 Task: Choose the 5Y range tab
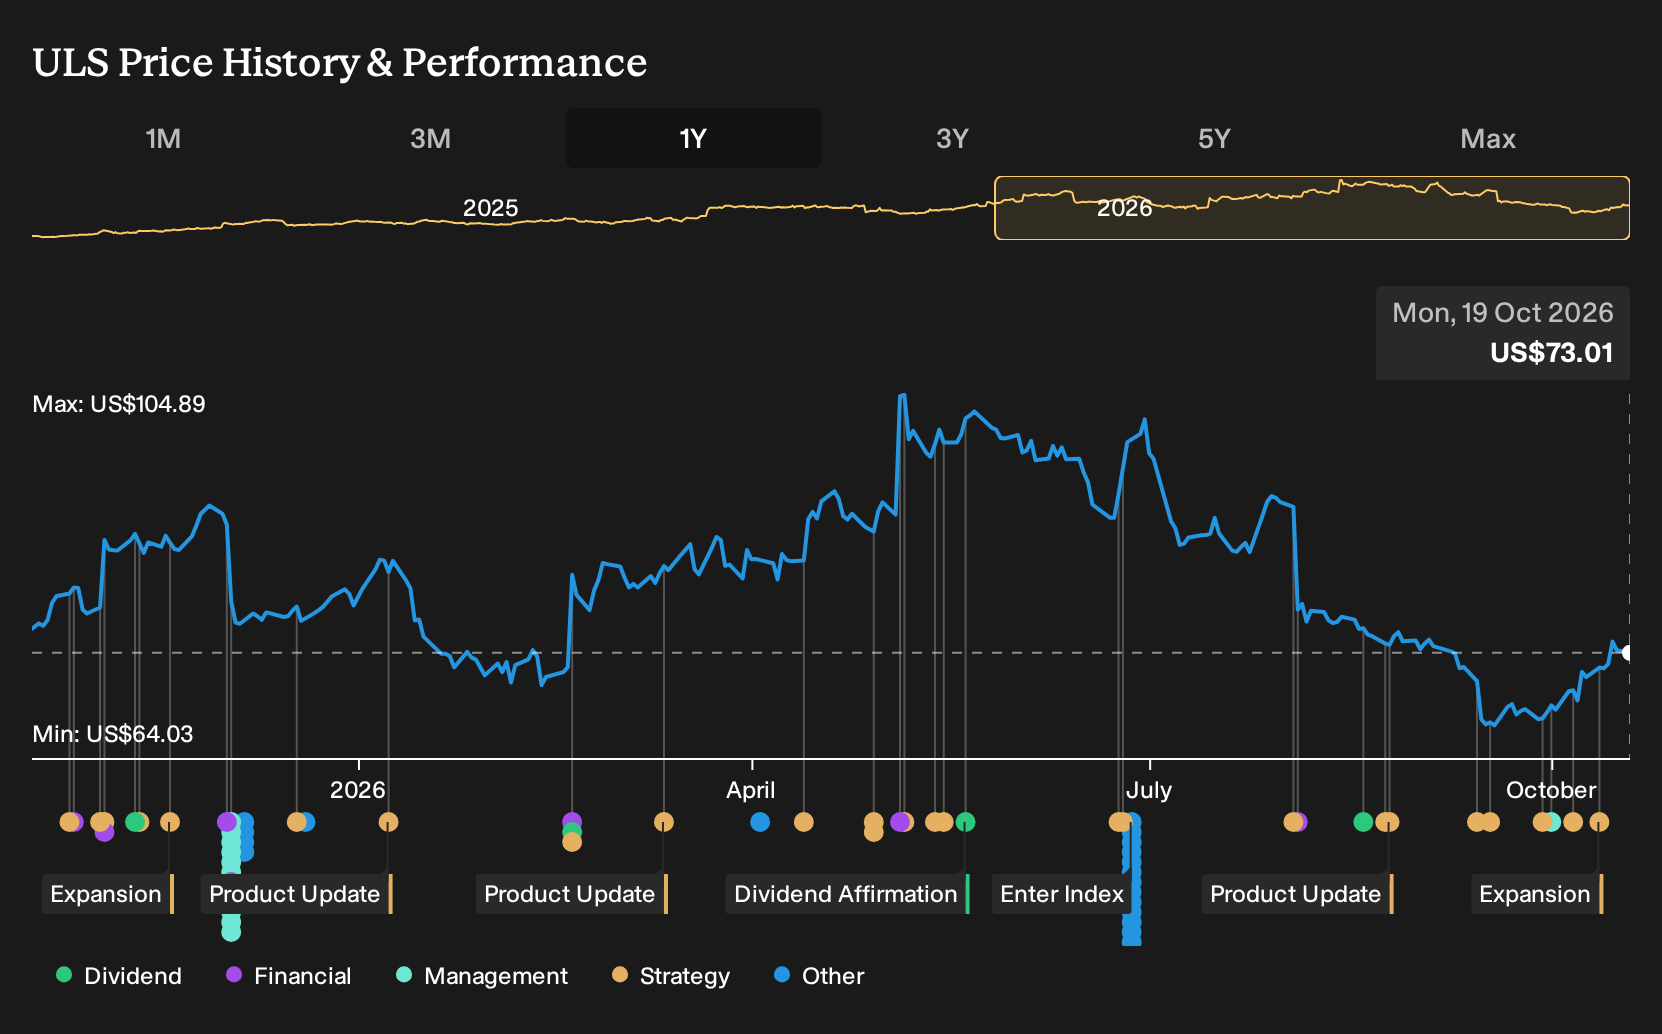tap(1214, 138)
